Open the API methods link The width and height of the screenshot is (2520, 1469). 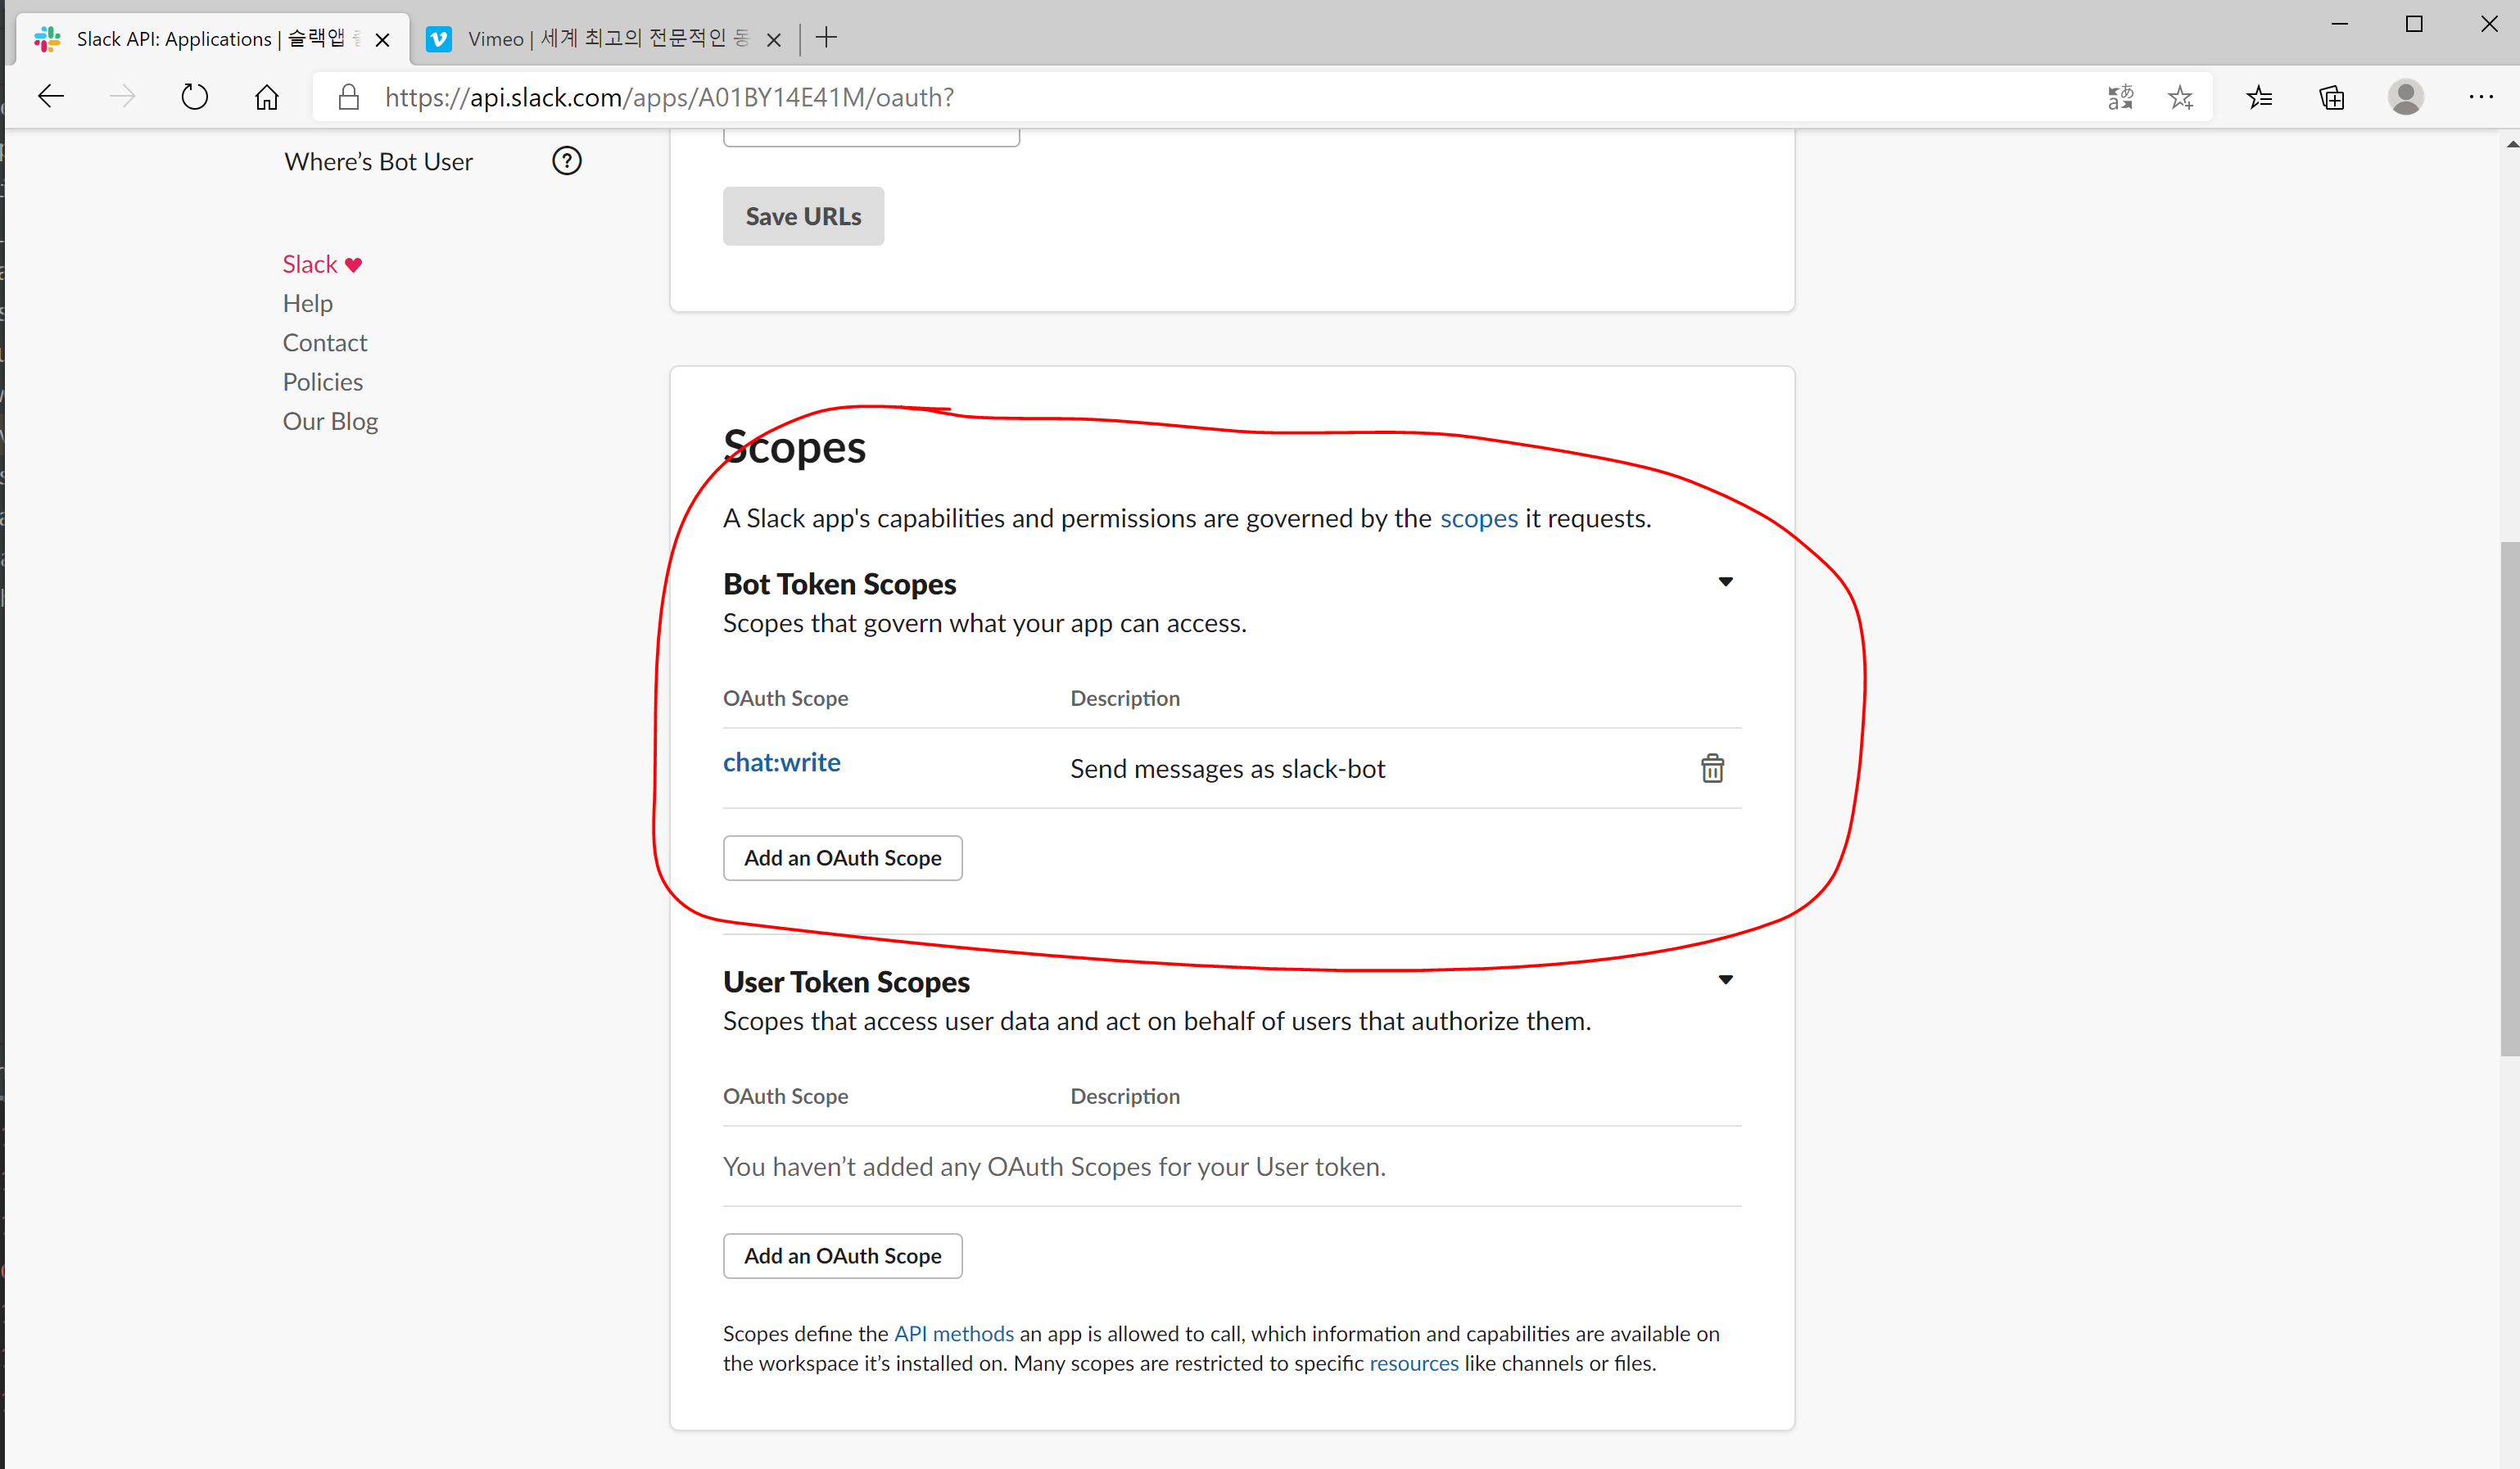tap(953, 1333)
